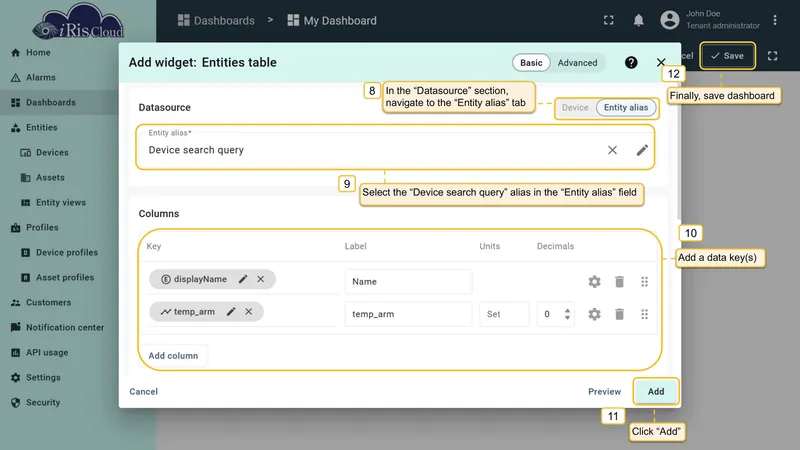
Task: Click Dashboards breadcrumb
Action: coord(216,20)
